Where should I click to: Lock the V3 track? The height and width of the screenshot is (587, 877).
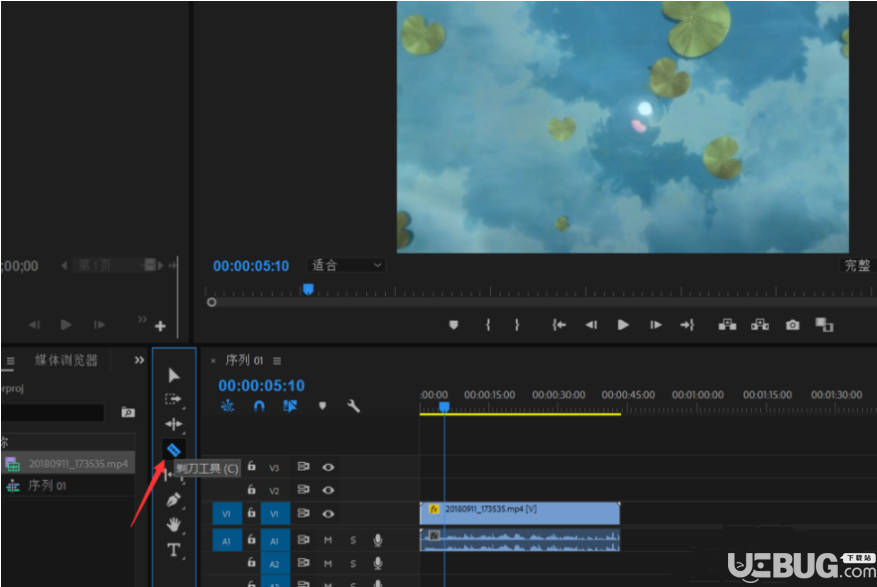[x=252, y=466]
